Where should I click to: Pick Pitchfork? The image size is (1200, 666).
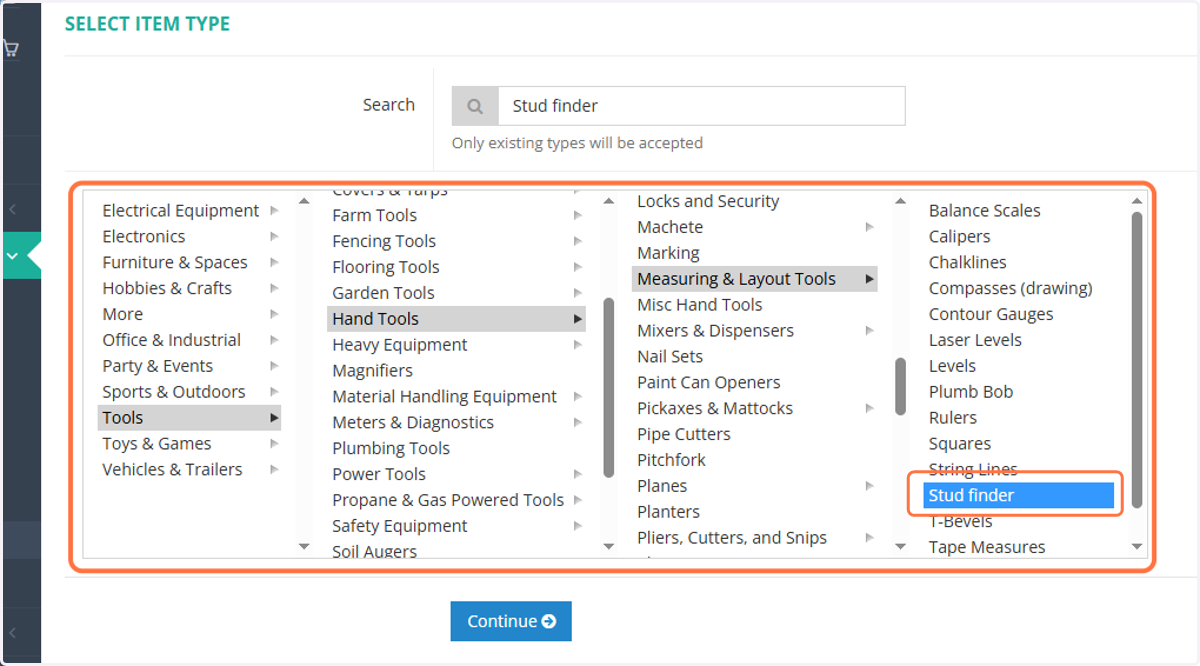[x=671, y=461]
